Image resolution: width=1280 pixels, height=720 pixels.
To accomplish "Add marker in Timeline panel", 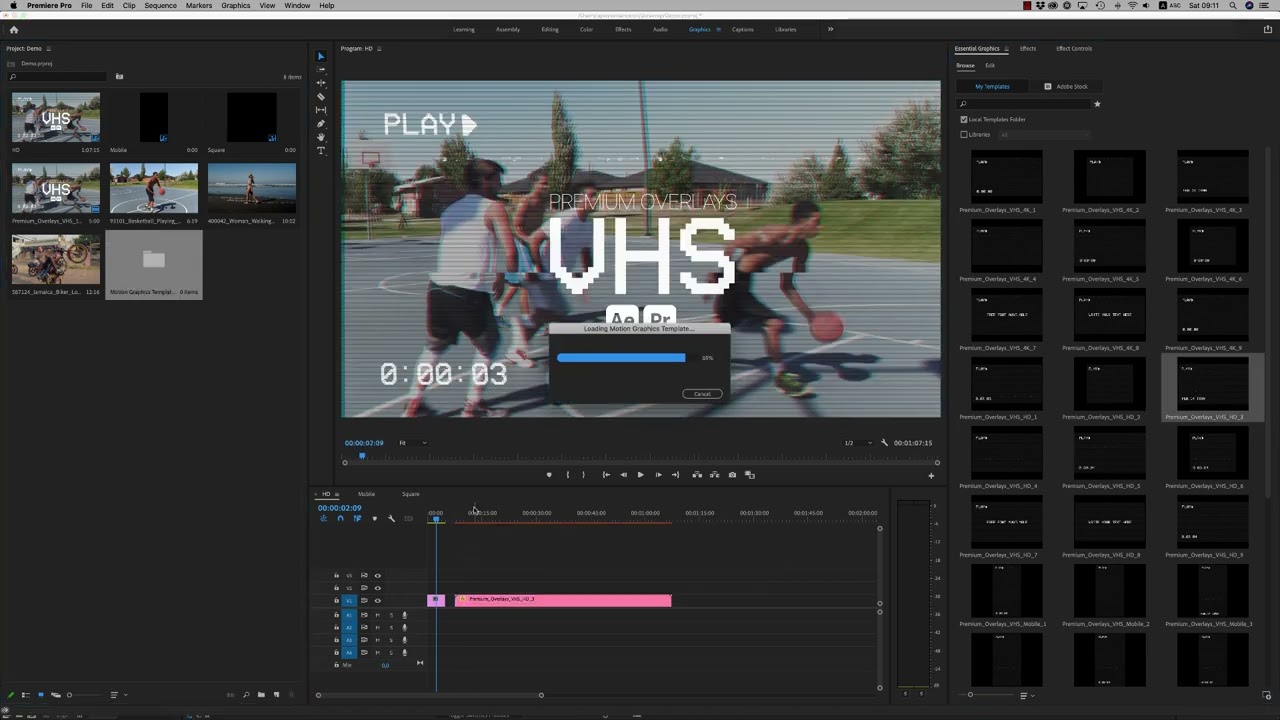I will pos(375,519).
